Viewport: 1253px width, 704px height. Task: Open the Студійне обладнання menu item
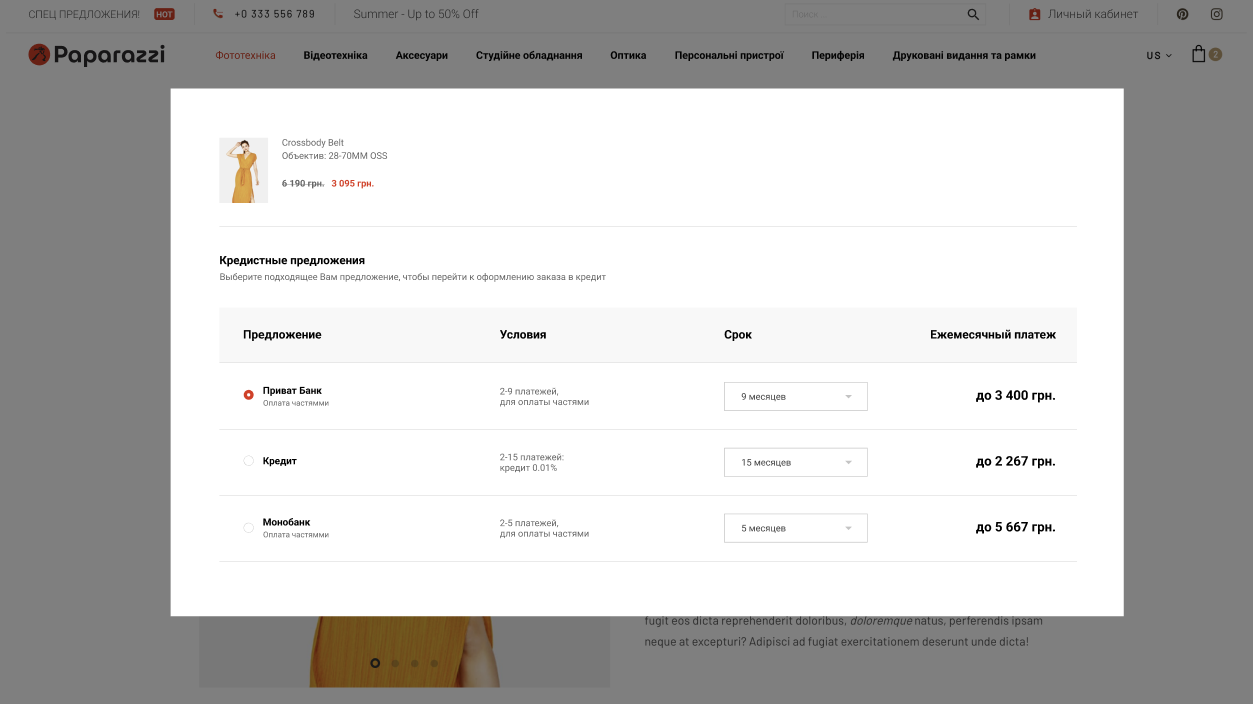pyautogui.click(x=528, y=56)
